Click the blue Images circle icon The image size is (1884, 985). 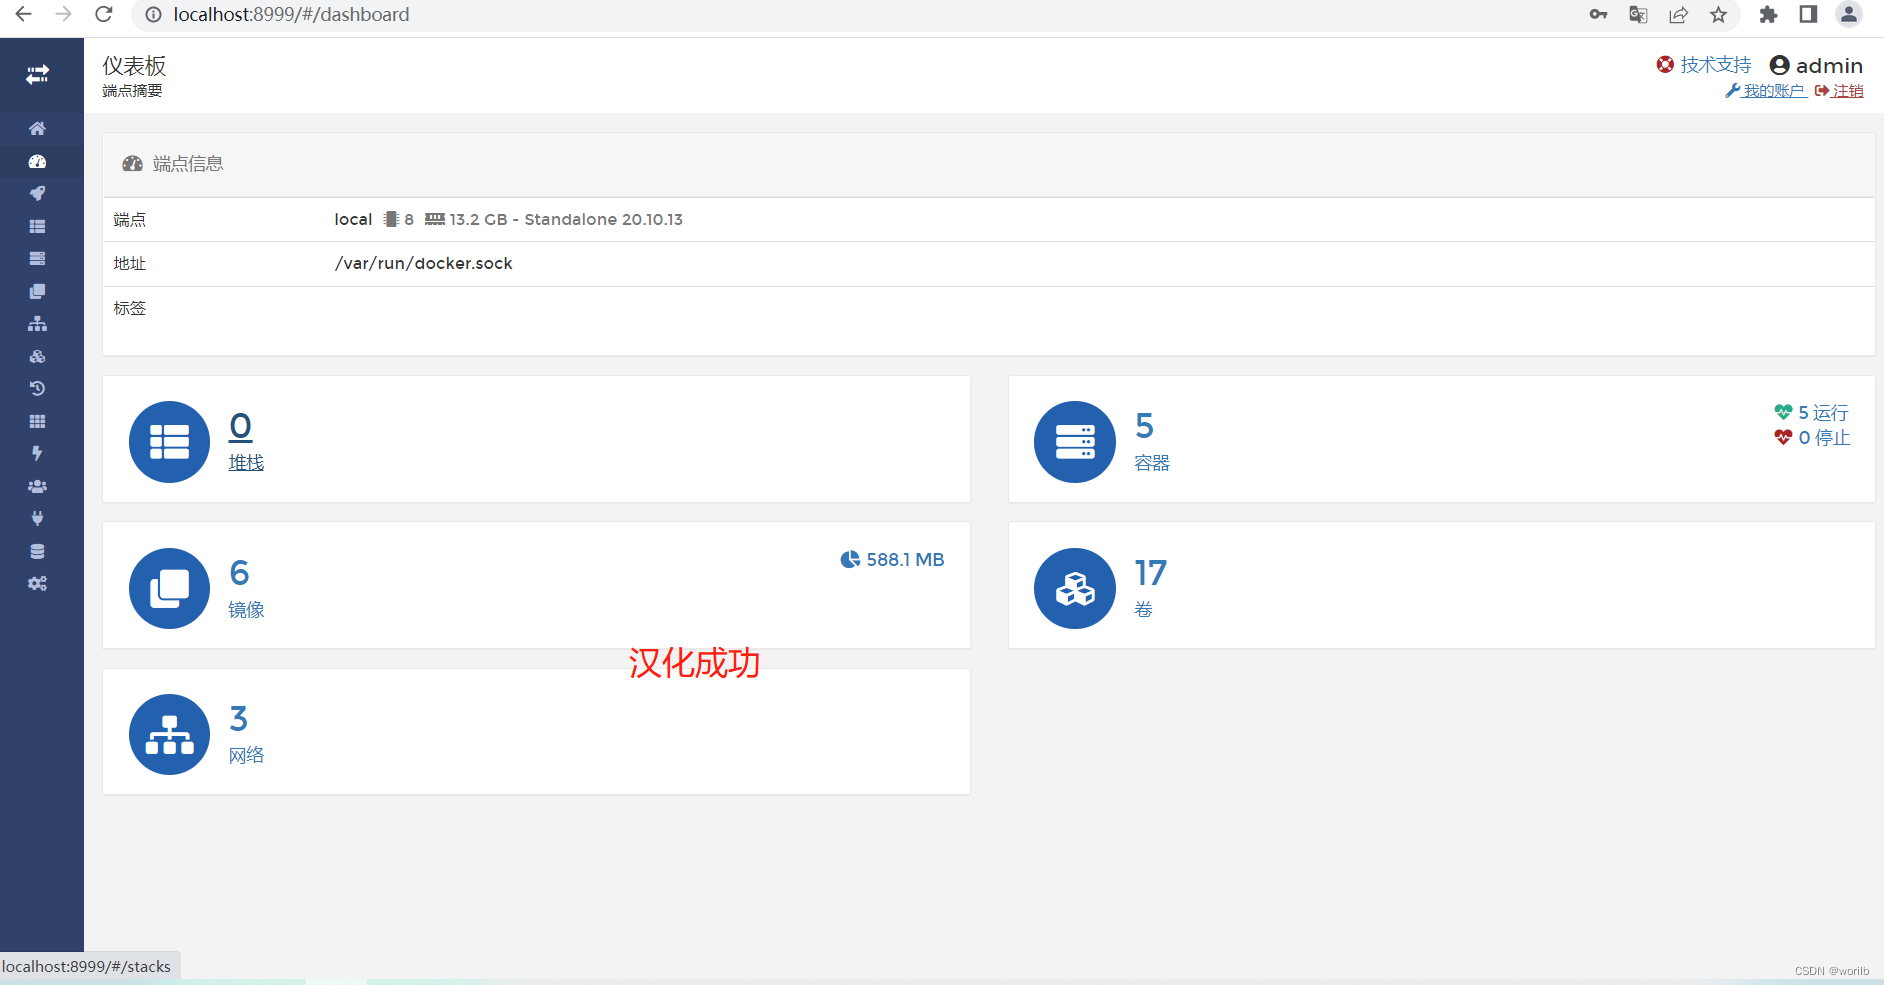[169, 588]
